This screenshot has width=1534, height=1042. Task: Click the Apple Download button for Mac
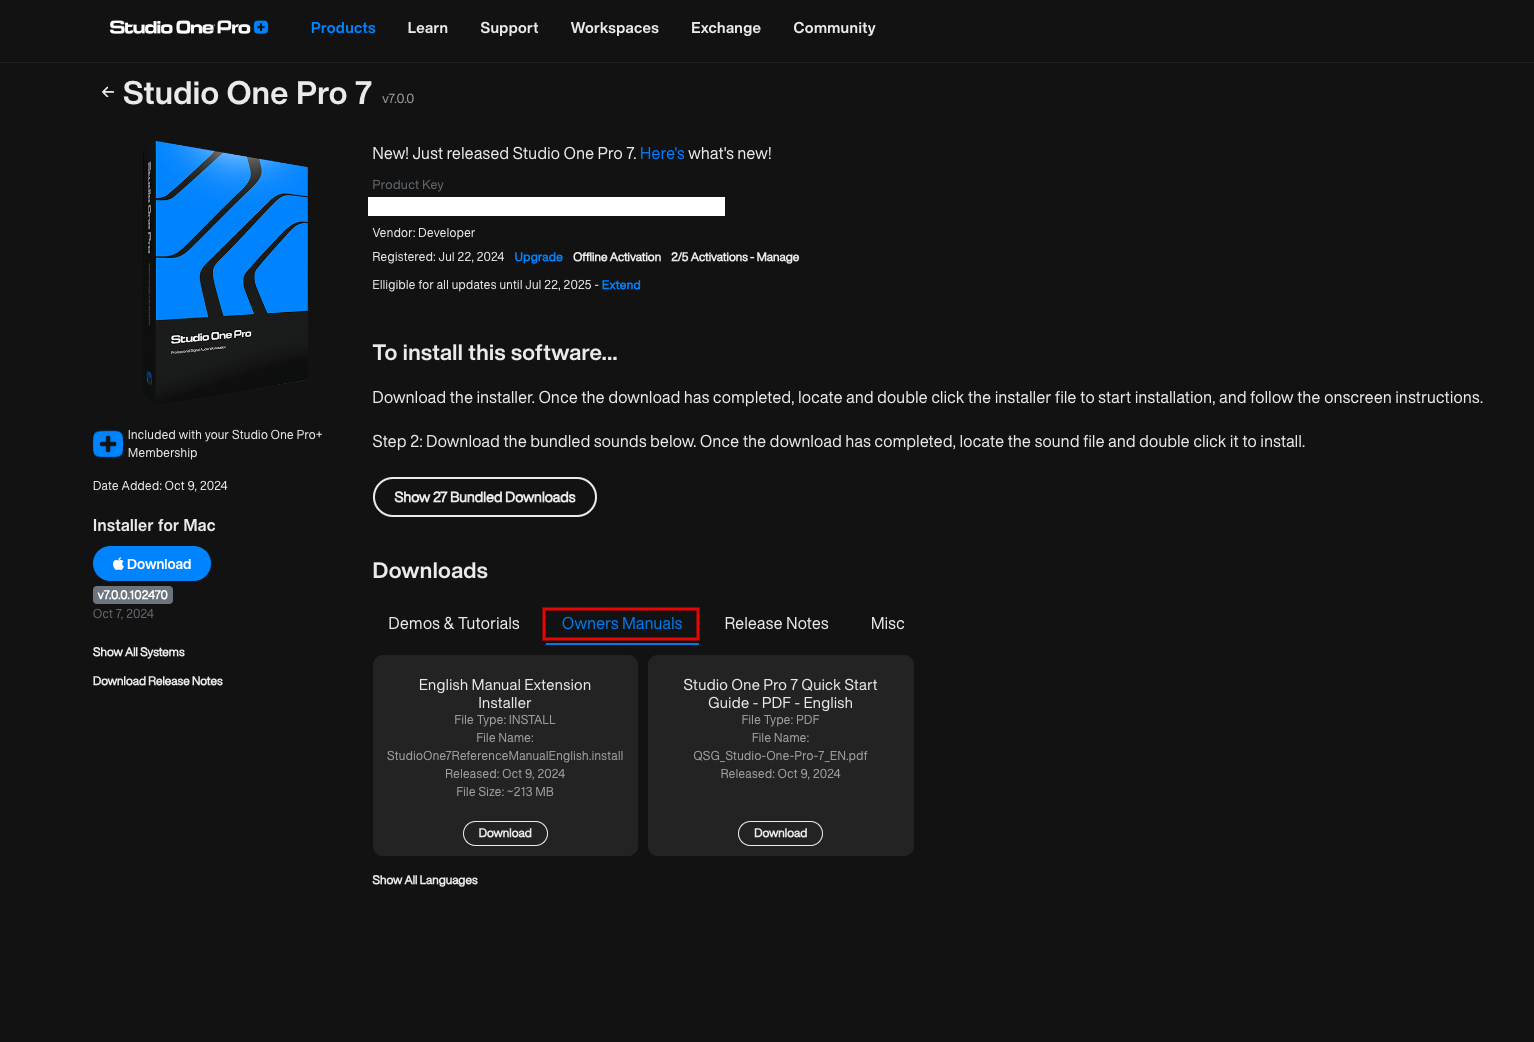151,563
